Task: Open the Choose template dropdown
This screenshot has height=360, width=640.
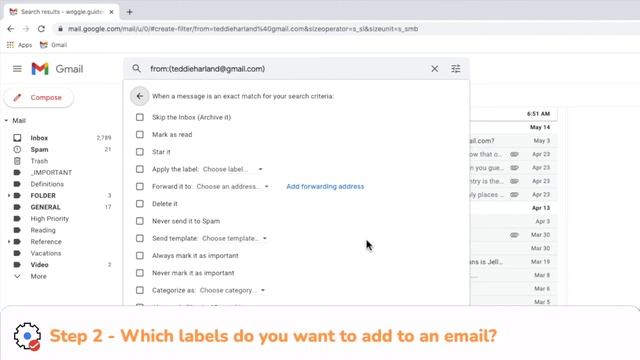Action: 234,238
